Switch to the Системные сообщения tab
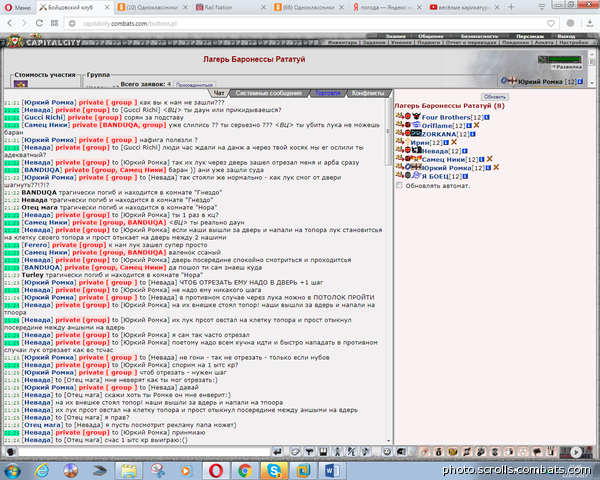Viewport: 600px width, 480px height. point(269,93)
